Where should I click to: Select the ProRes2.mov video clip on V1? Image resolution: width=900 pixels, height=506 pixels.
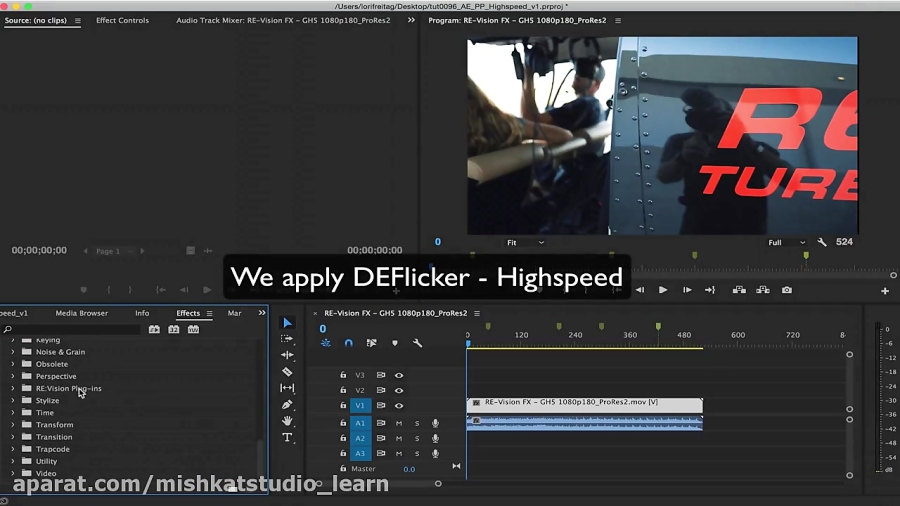(584, 405)
